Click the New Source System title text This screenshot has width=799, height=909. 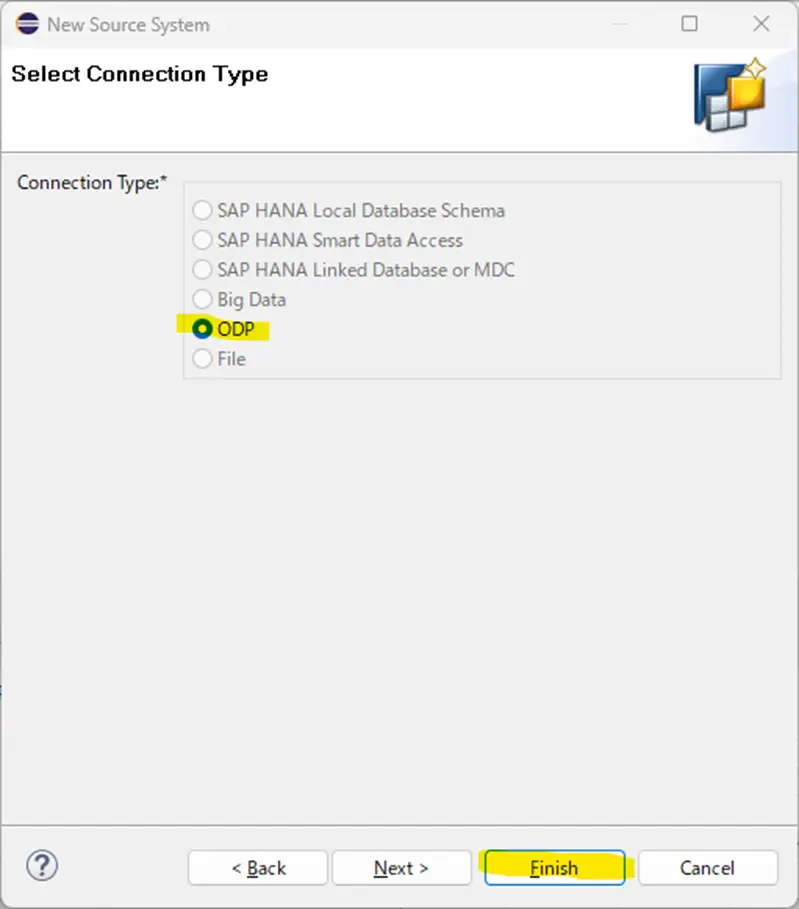pos(128,25)
